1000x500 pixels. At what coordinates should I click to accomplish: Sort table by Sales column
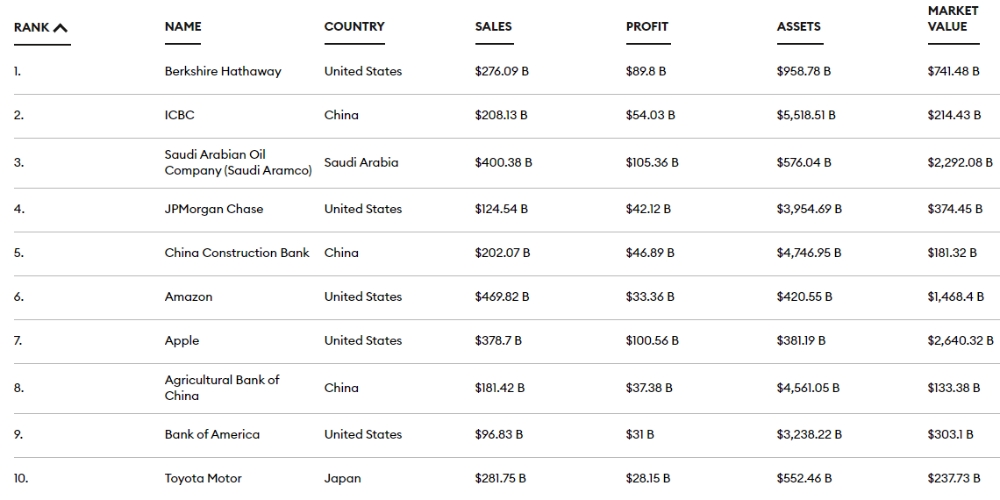(x=494, y=27)
